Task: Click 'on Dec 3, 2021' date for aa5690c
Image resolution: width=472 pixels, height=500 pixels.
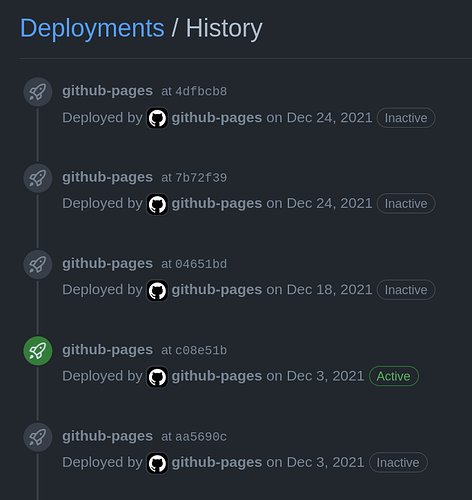Action: tap(315, 463)
